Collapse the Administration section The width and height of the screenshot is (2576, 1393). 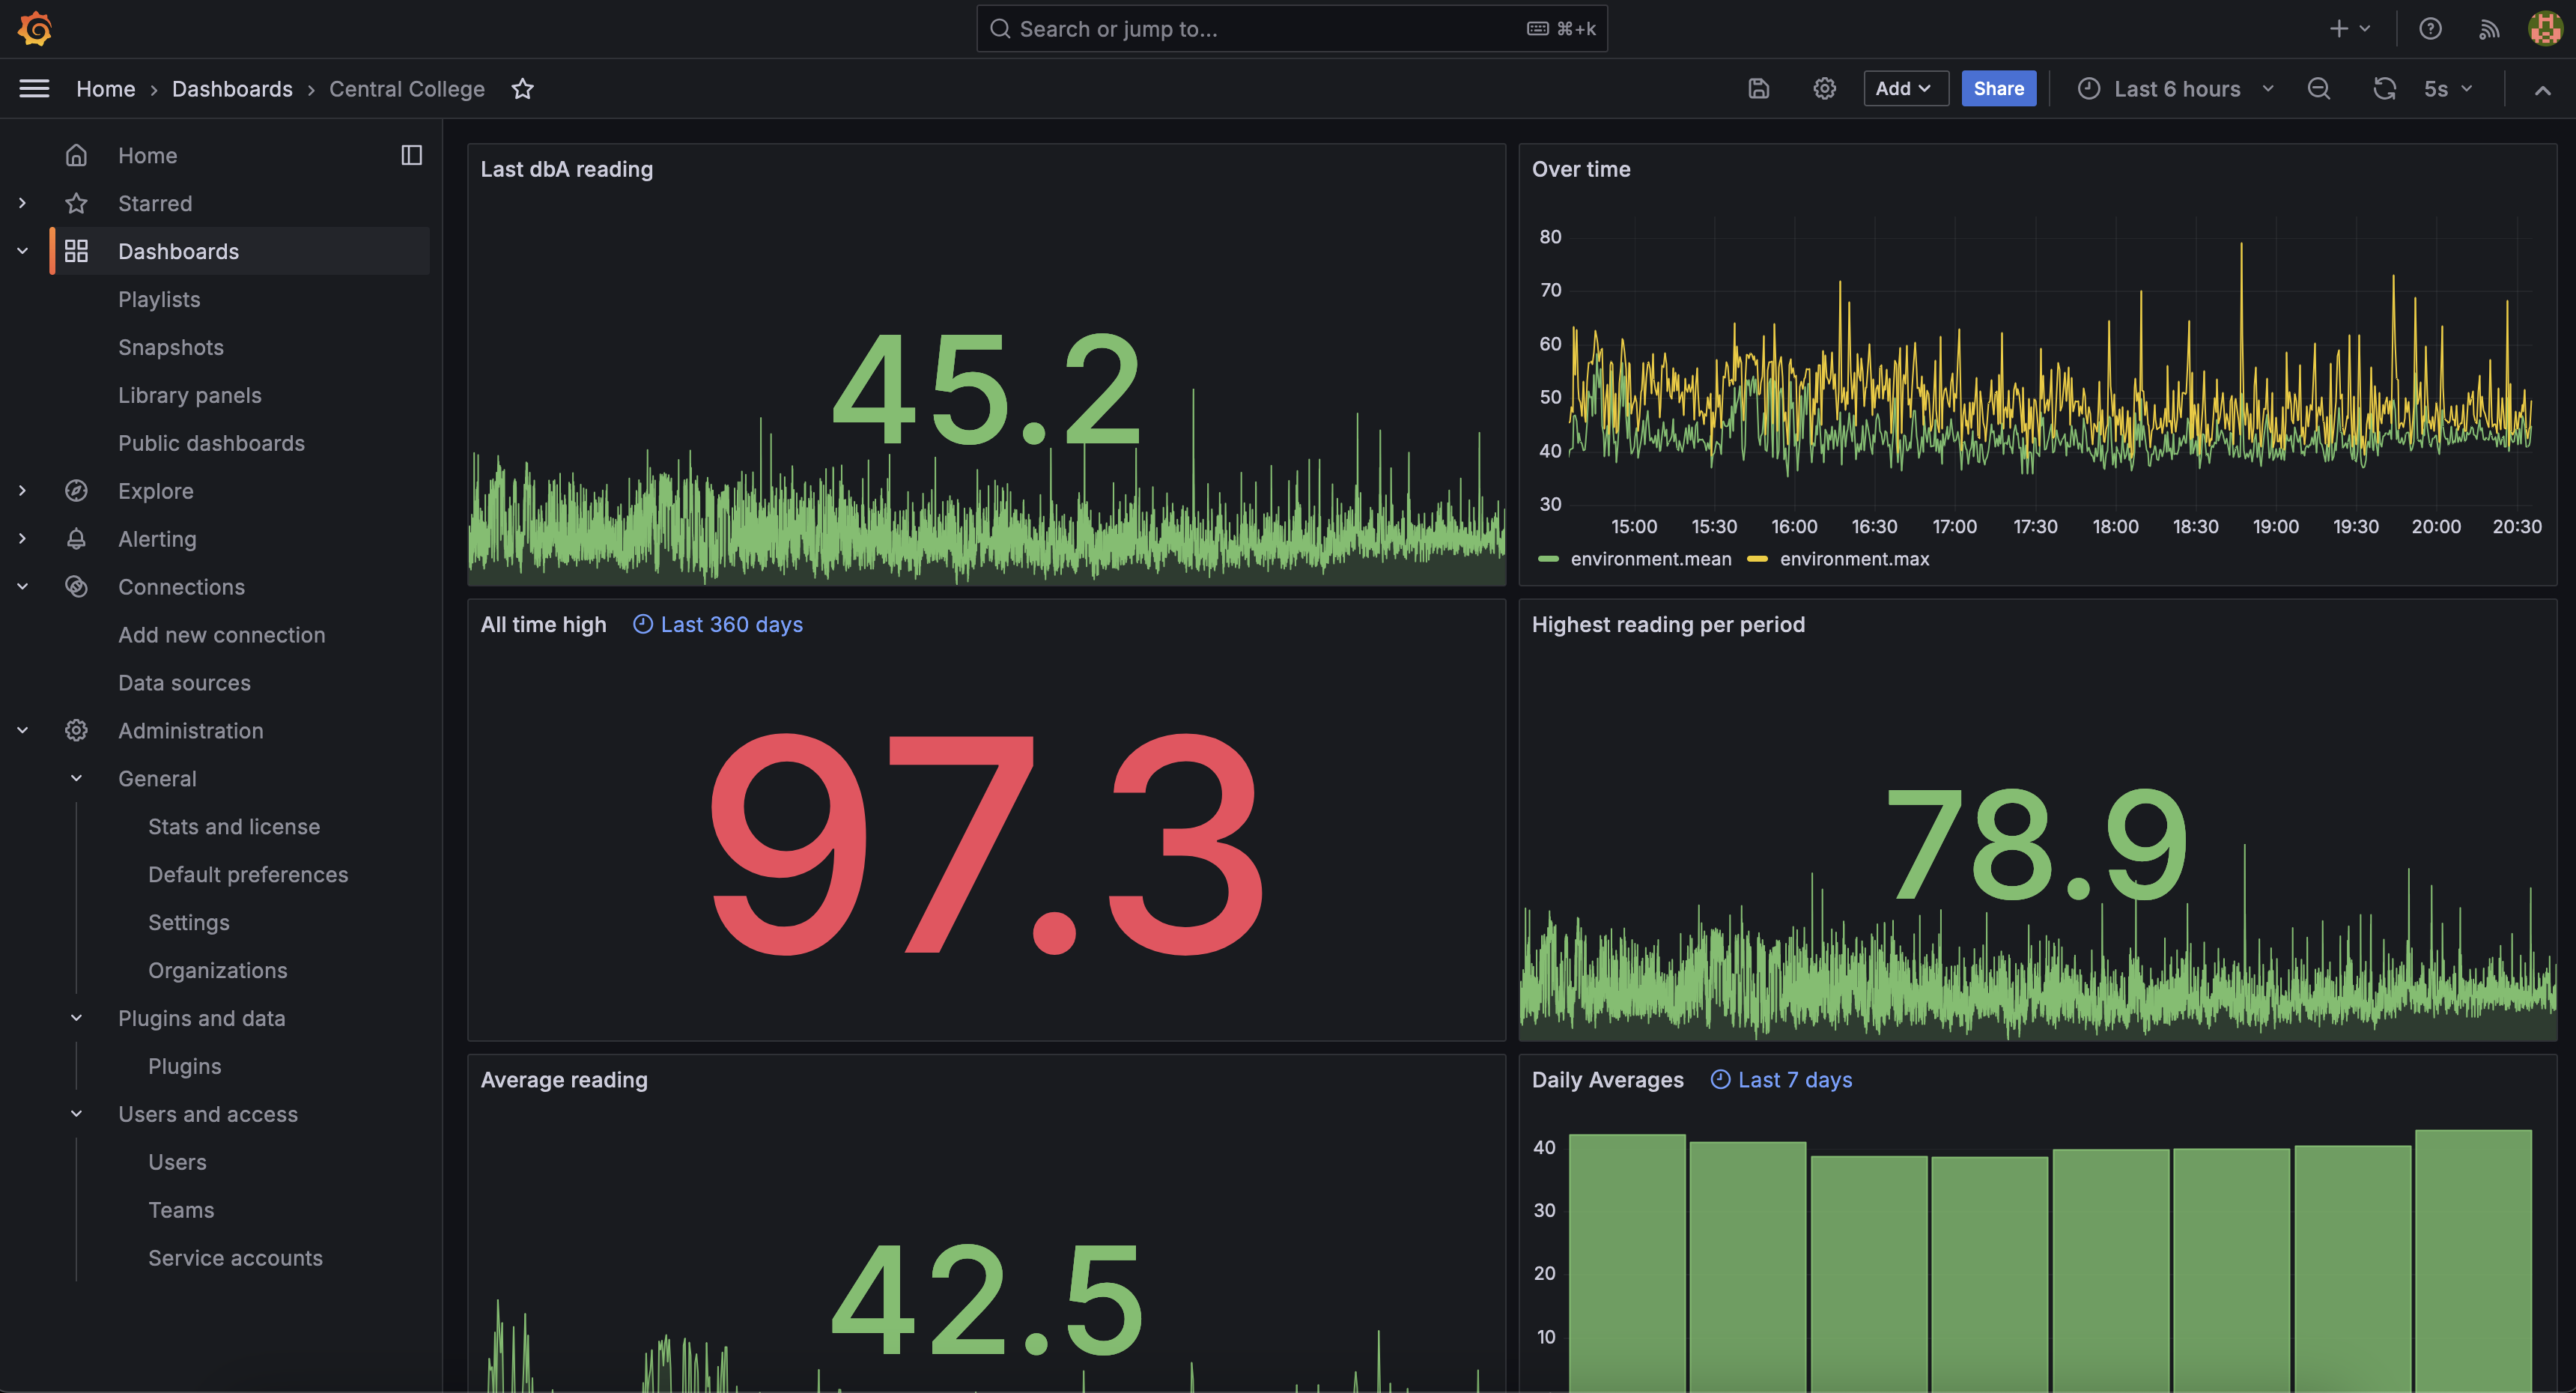pyautogui.click(x=22, y=730)
